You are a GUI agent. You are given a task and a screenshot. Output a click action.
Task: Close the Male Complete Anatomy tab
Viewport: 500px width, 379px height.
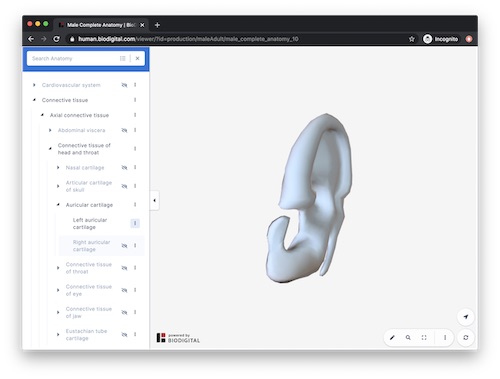[142, 25]
